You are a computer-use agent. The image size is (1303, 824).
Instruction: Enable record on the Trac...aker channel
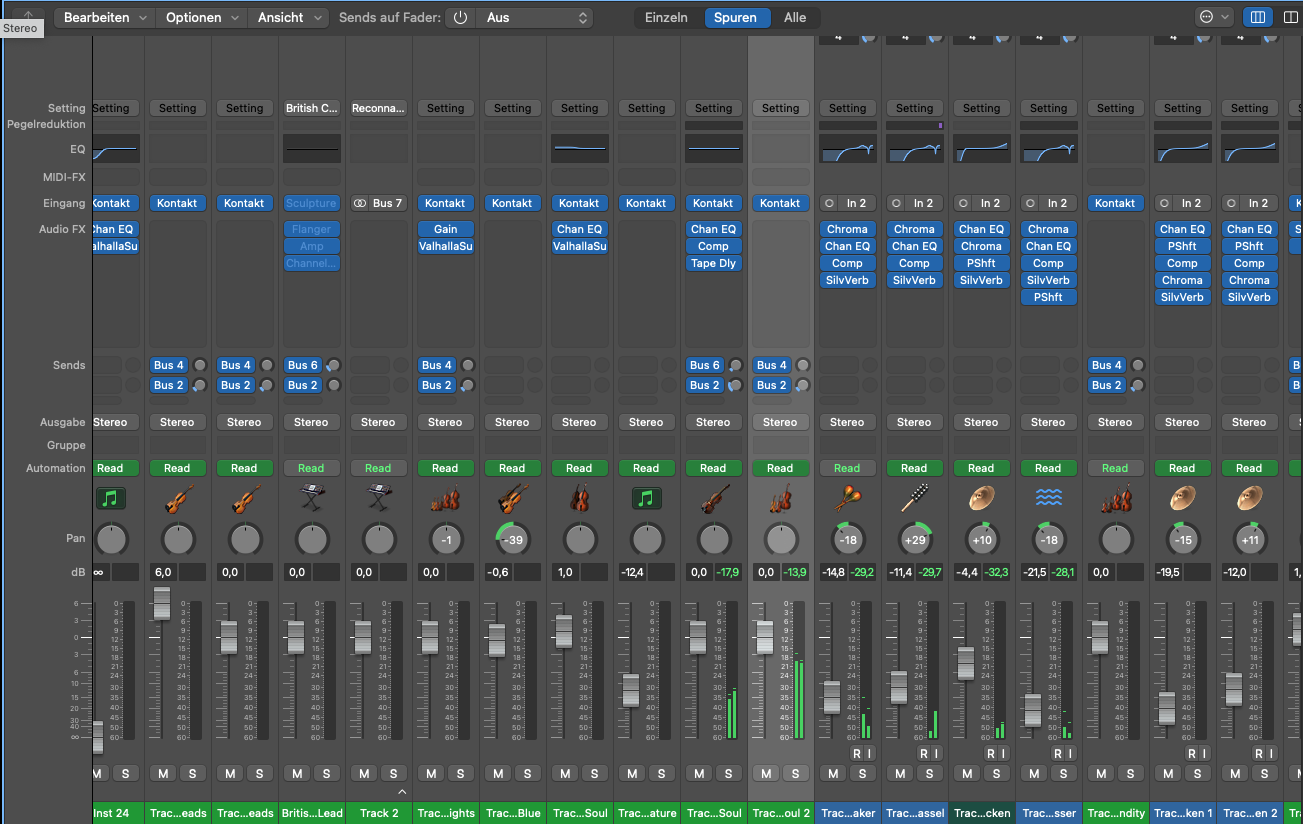tap(856, 753)
